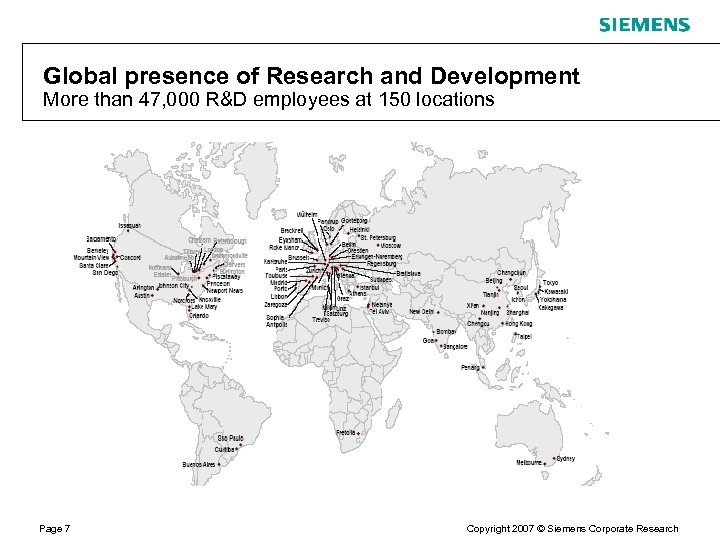Click the 'Zaragoza' map label

click(276, 304)
